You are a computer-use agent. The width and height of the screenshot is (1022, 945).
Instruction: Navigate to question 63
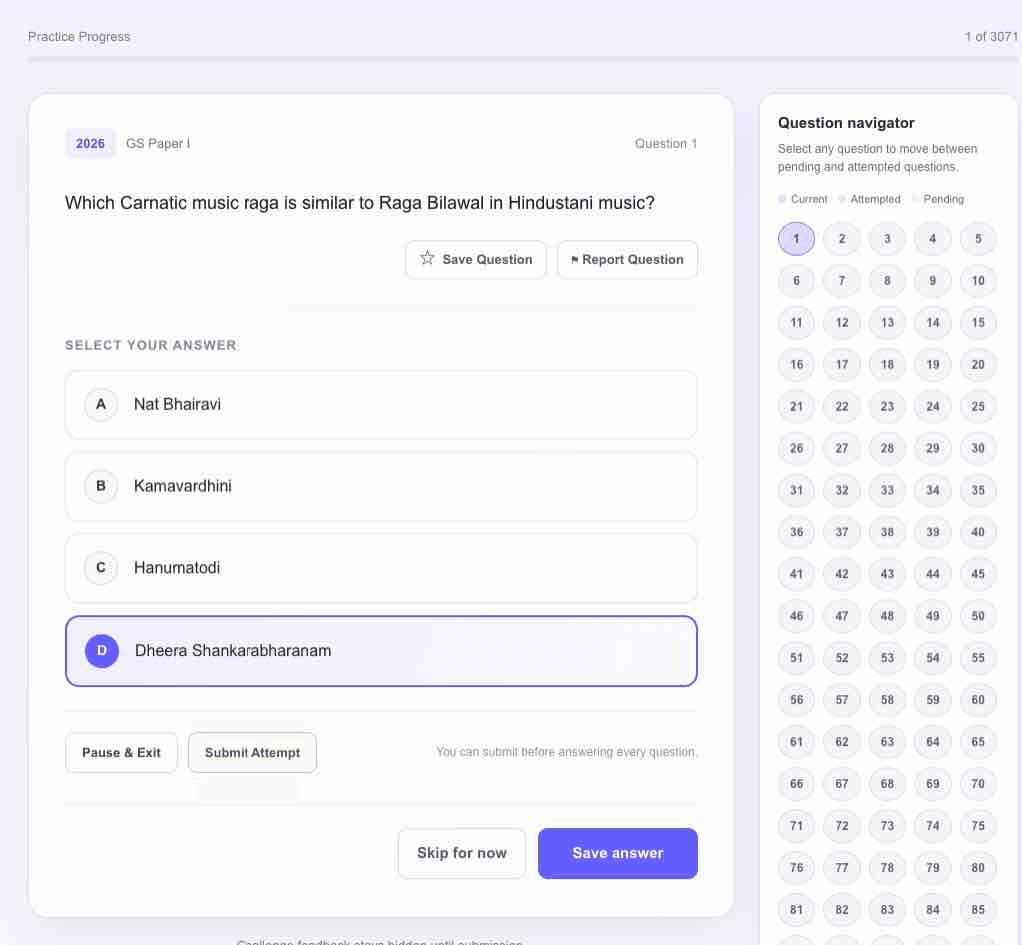click(x=887, y=742)
